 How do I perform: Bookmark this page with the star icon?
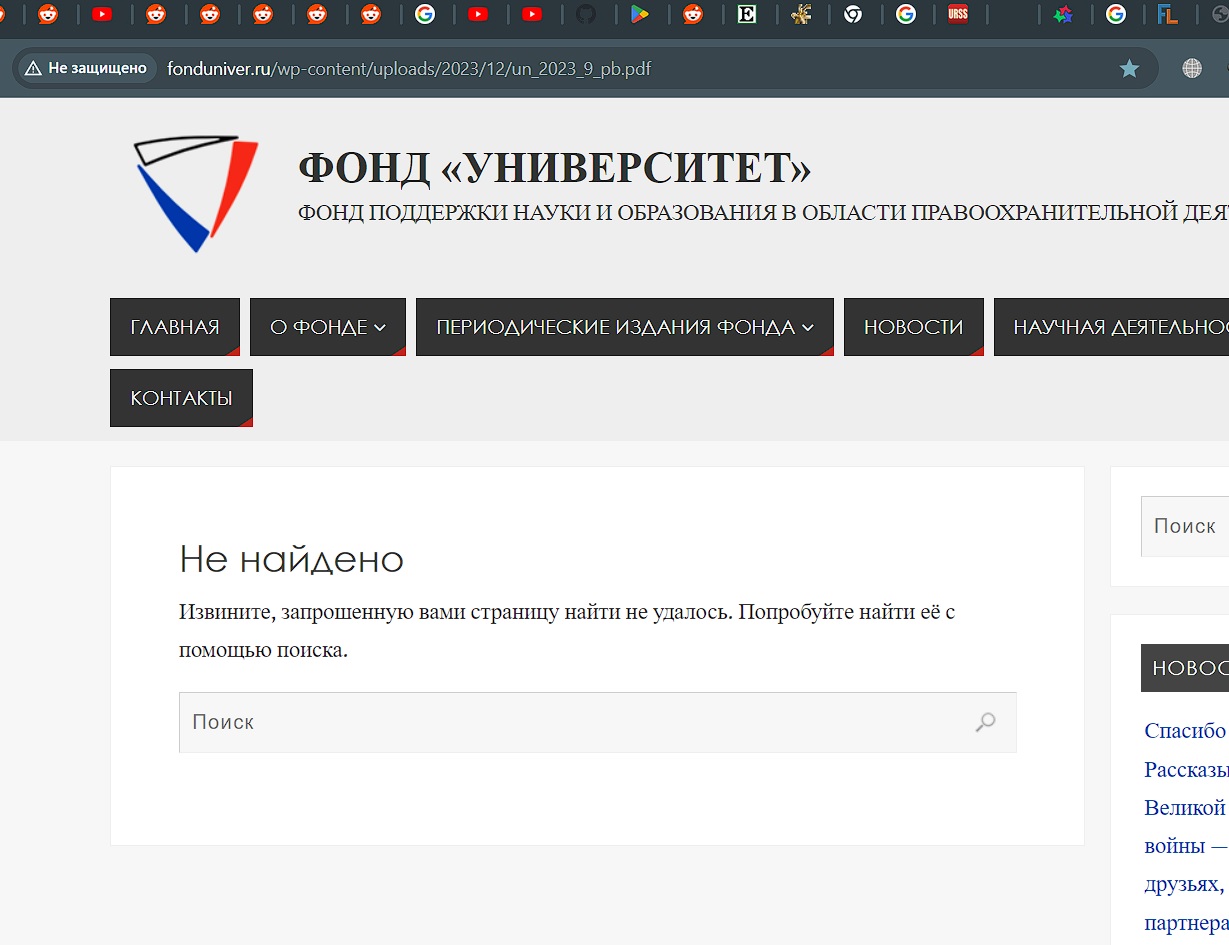[x=1129, y=68]
